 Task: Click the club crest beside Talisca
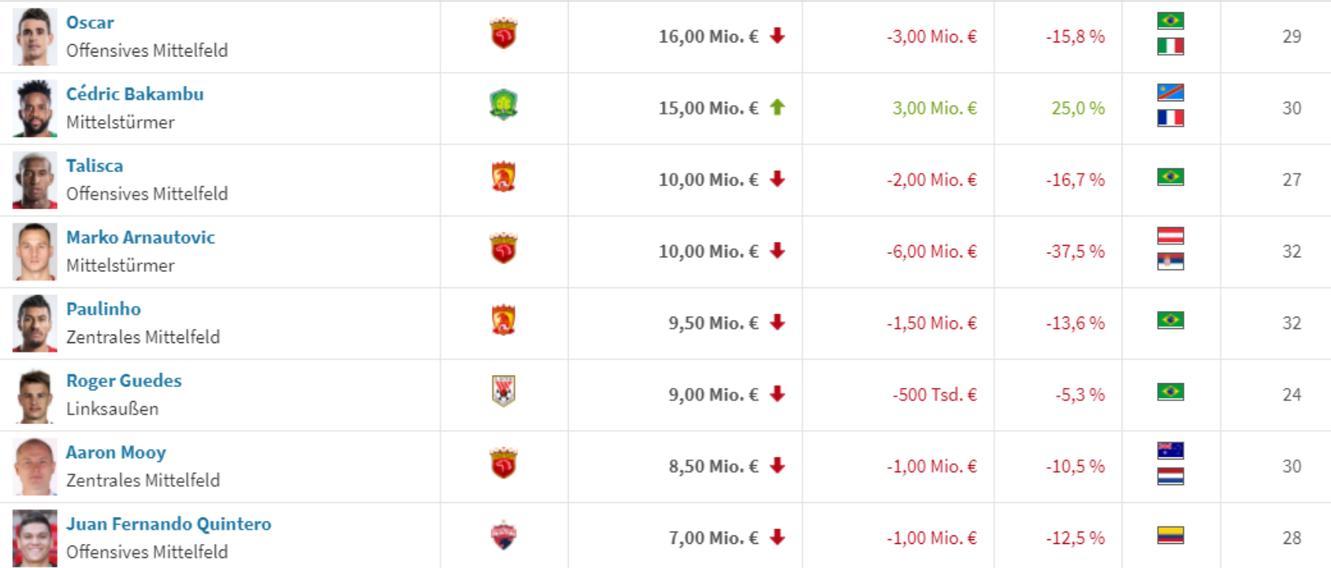(x=503, y=178)
